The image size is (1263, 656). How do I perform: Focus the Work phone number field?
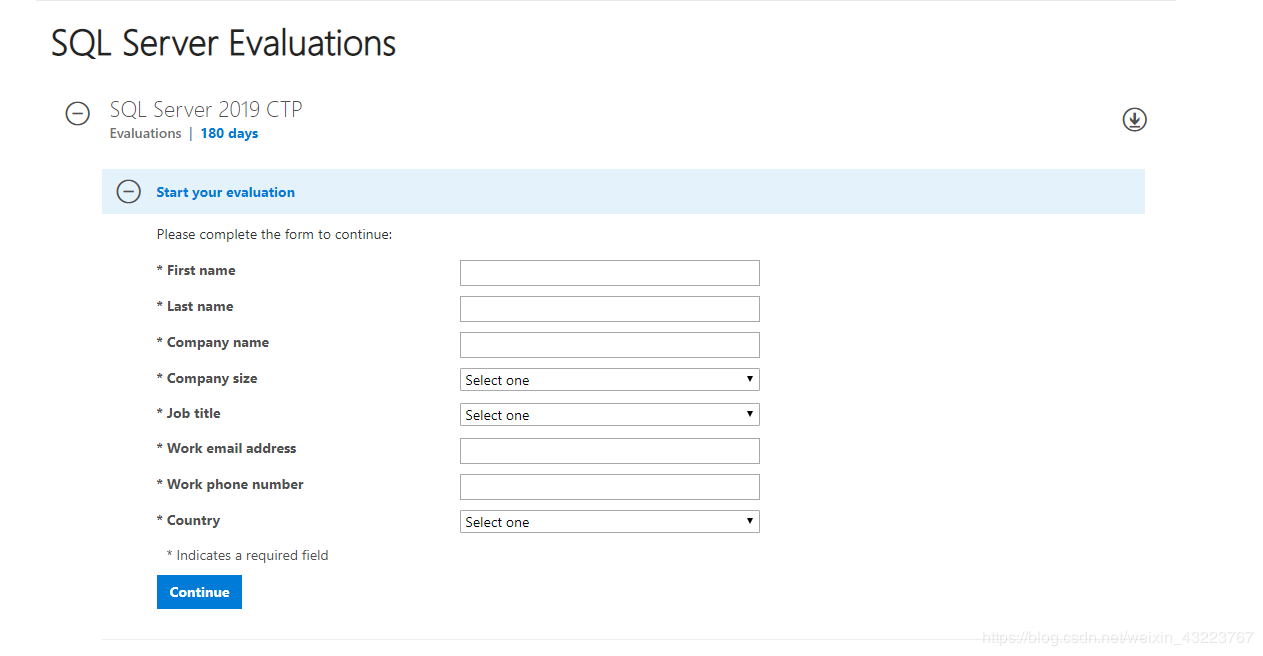pos(610,487)
